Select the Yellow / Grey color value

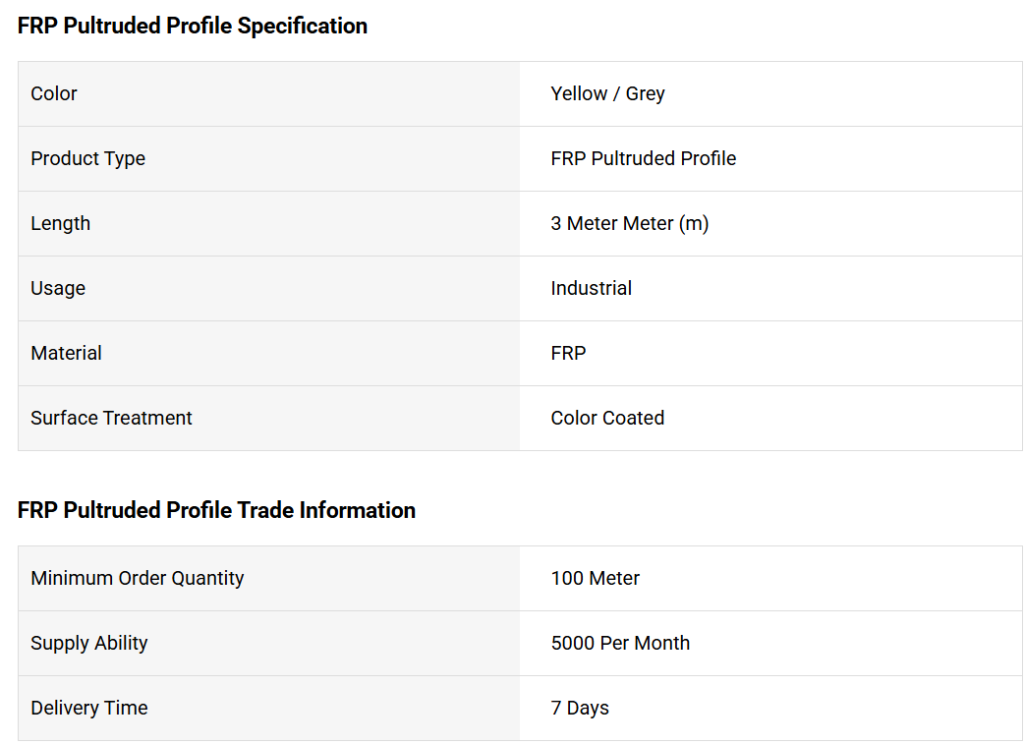pyautogui.click(x=607, y=94)
